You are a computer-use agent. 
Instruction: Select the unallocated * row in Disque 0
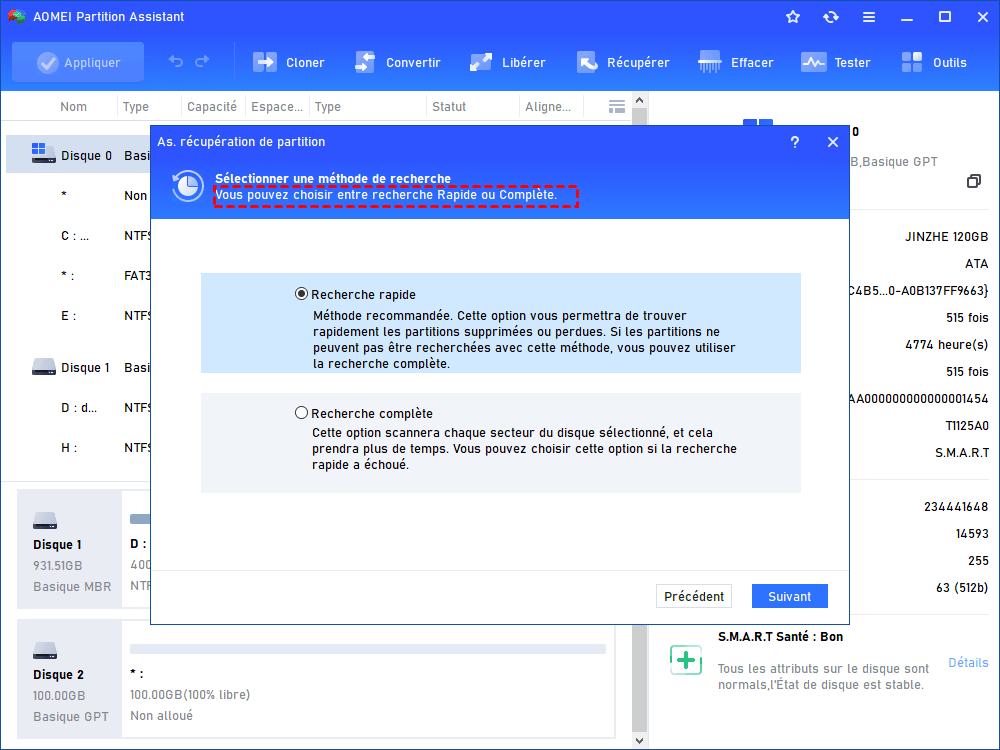[78, 195]
